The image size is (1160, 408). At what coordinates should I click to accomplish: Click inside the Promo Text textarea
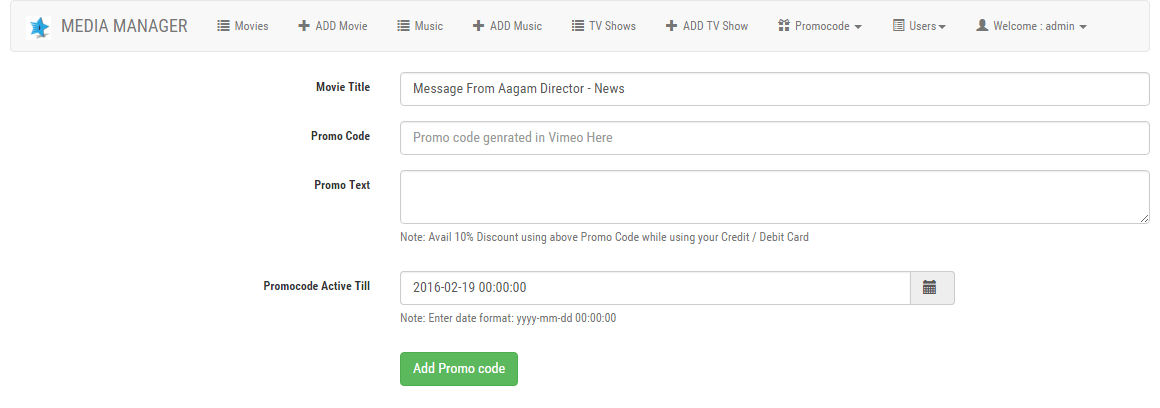click(774, 197)
